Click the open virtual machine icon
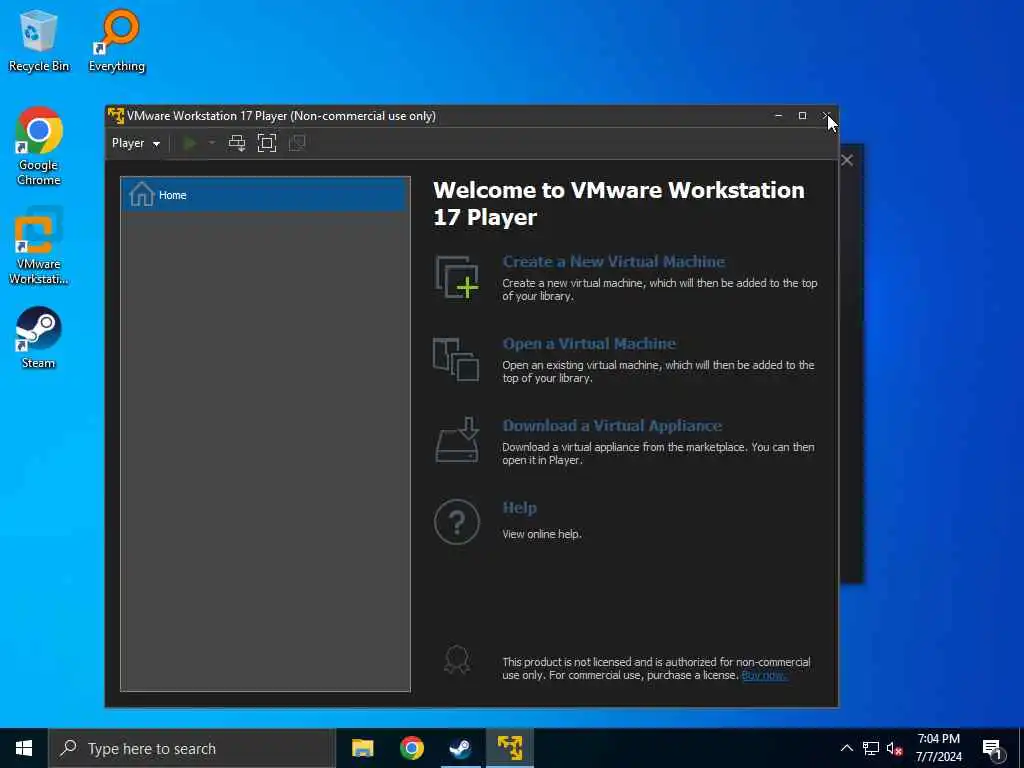The width and height of the screenshot is (1024, 768). [x=456, y=359]
